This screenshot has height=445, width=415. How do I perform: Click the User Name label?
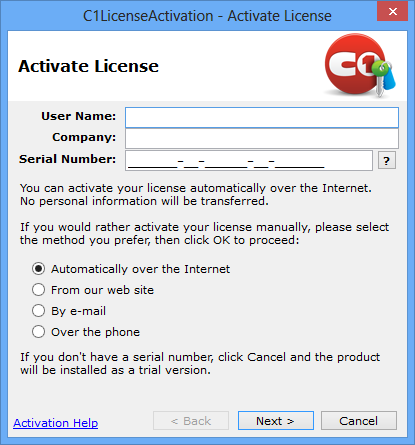79,116
